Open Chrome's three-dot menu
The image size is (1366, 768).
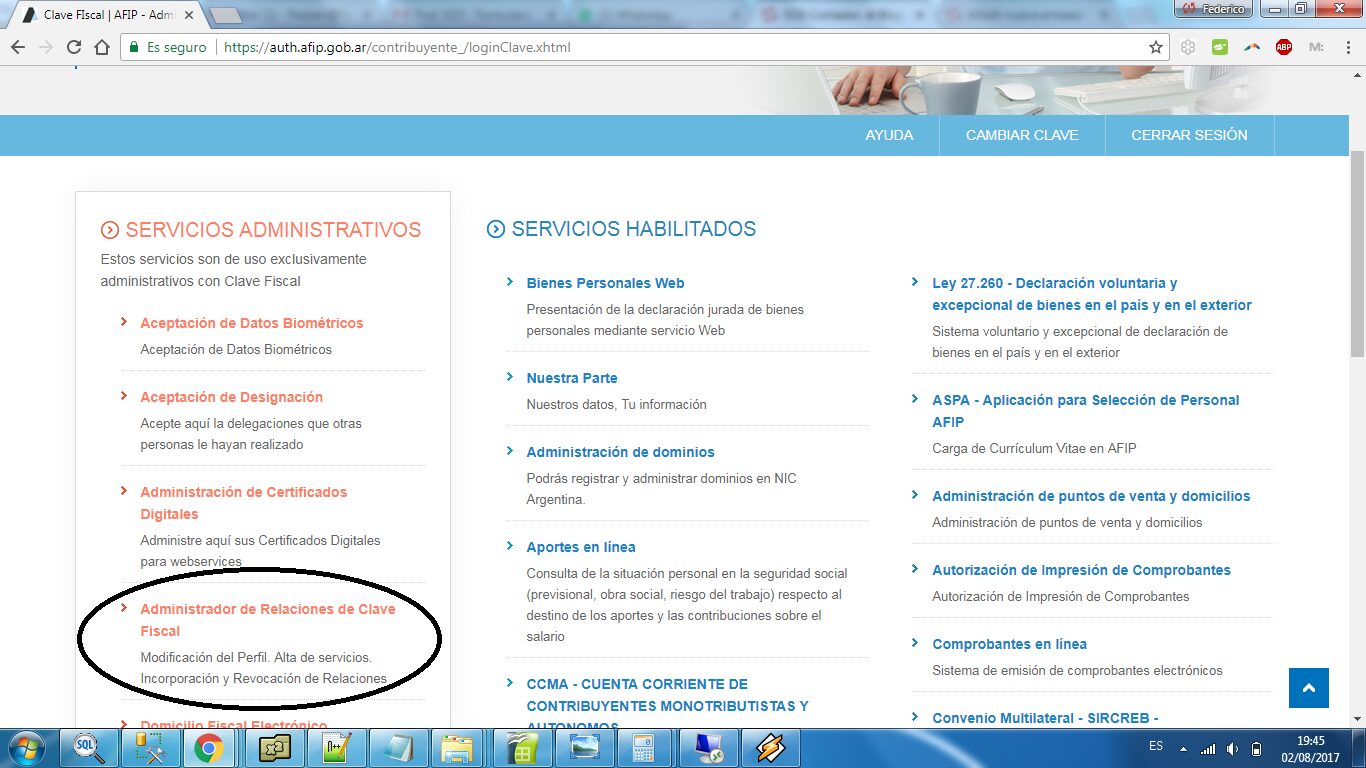1346,47
